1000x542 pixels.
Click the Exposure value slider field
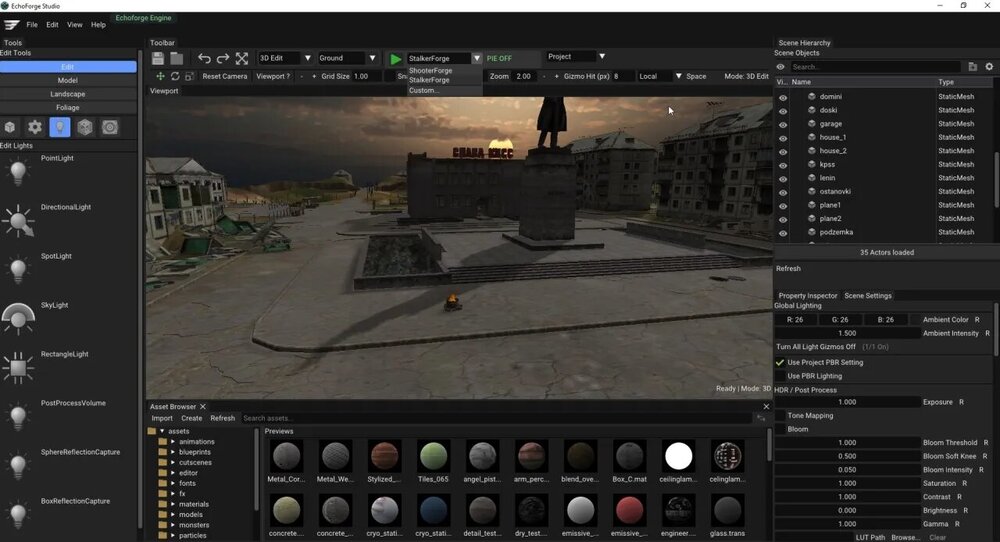(x=847, y=402)
